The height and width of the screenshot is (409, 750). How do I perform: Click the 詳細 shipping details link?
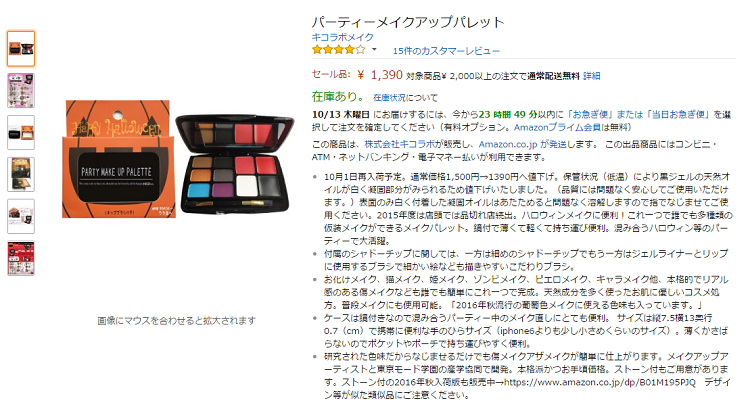(x=592, y=76)
